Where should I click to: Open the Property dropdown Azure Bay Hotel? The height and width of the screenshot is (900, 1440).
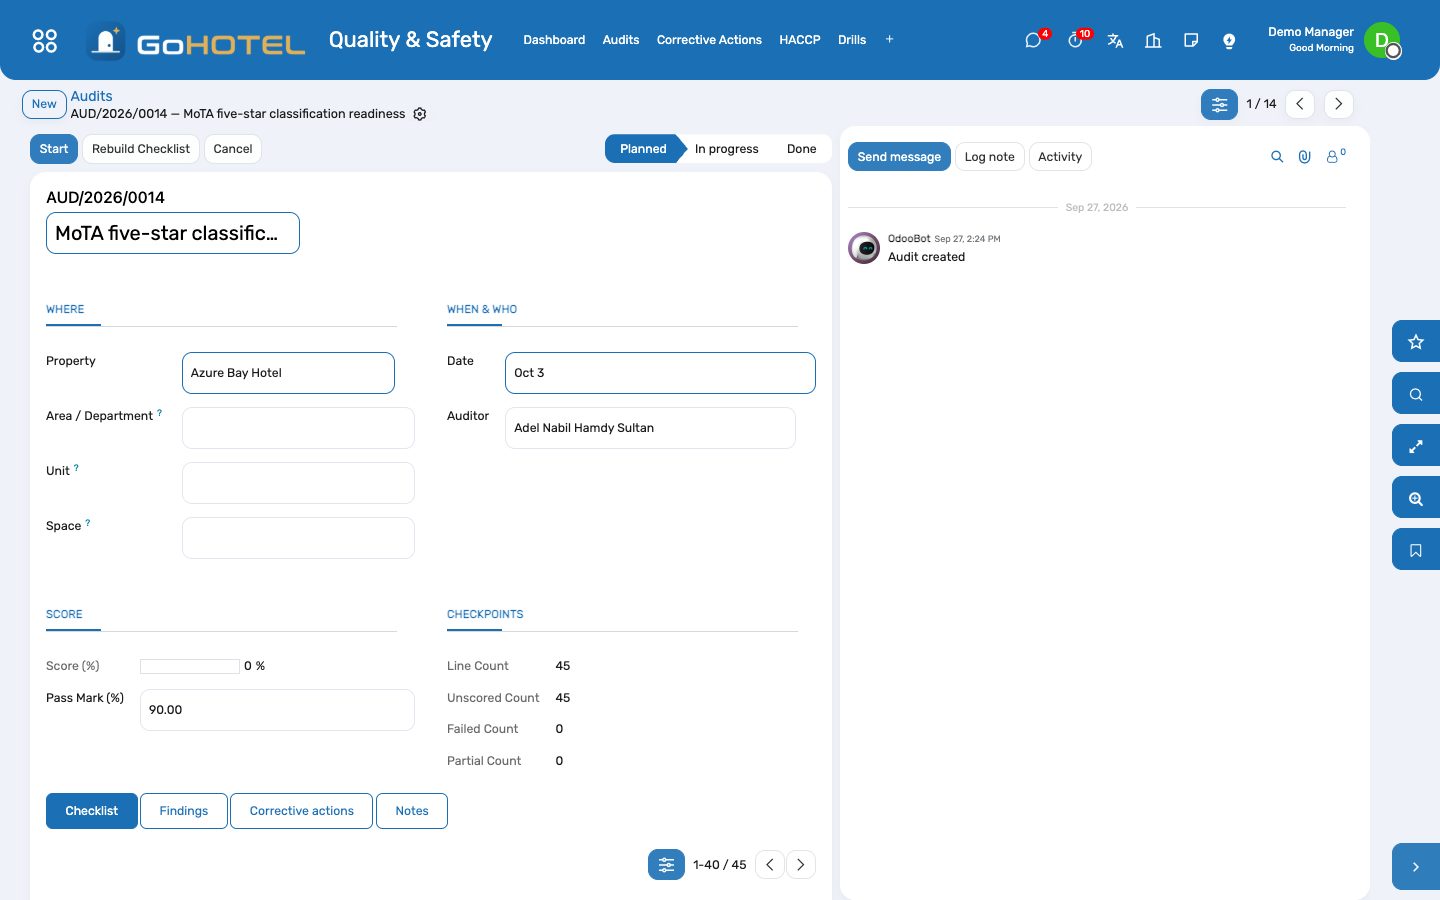click(x=288, y=373)
